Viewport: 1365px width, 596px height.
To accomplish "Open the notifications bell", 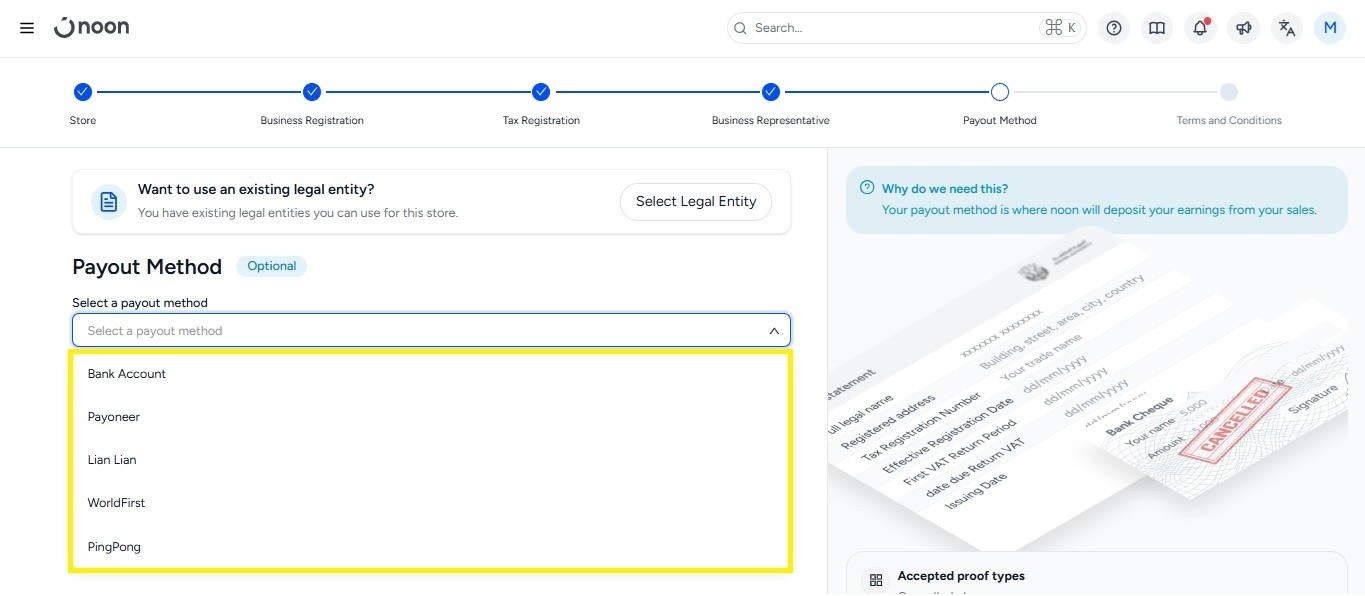I will [x=1200, y=28].
